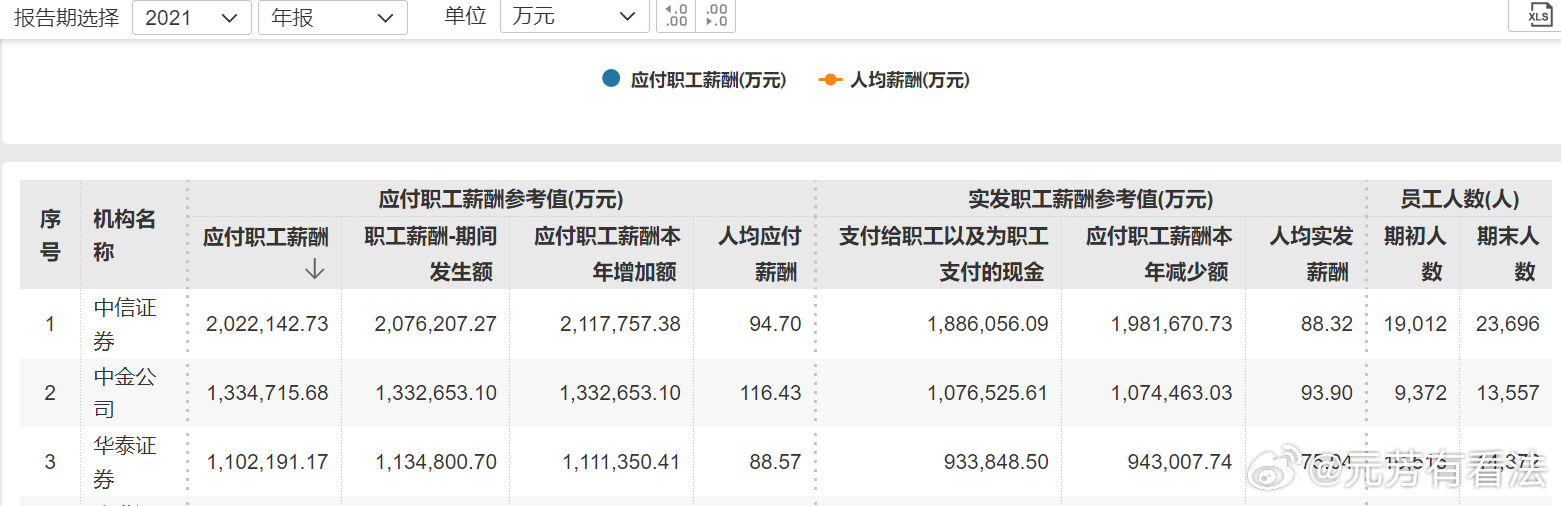Toggle 应付职工薪酬(万元) legend series
1561x506 pixels.
pyautogui.click(x=694, y=80)
